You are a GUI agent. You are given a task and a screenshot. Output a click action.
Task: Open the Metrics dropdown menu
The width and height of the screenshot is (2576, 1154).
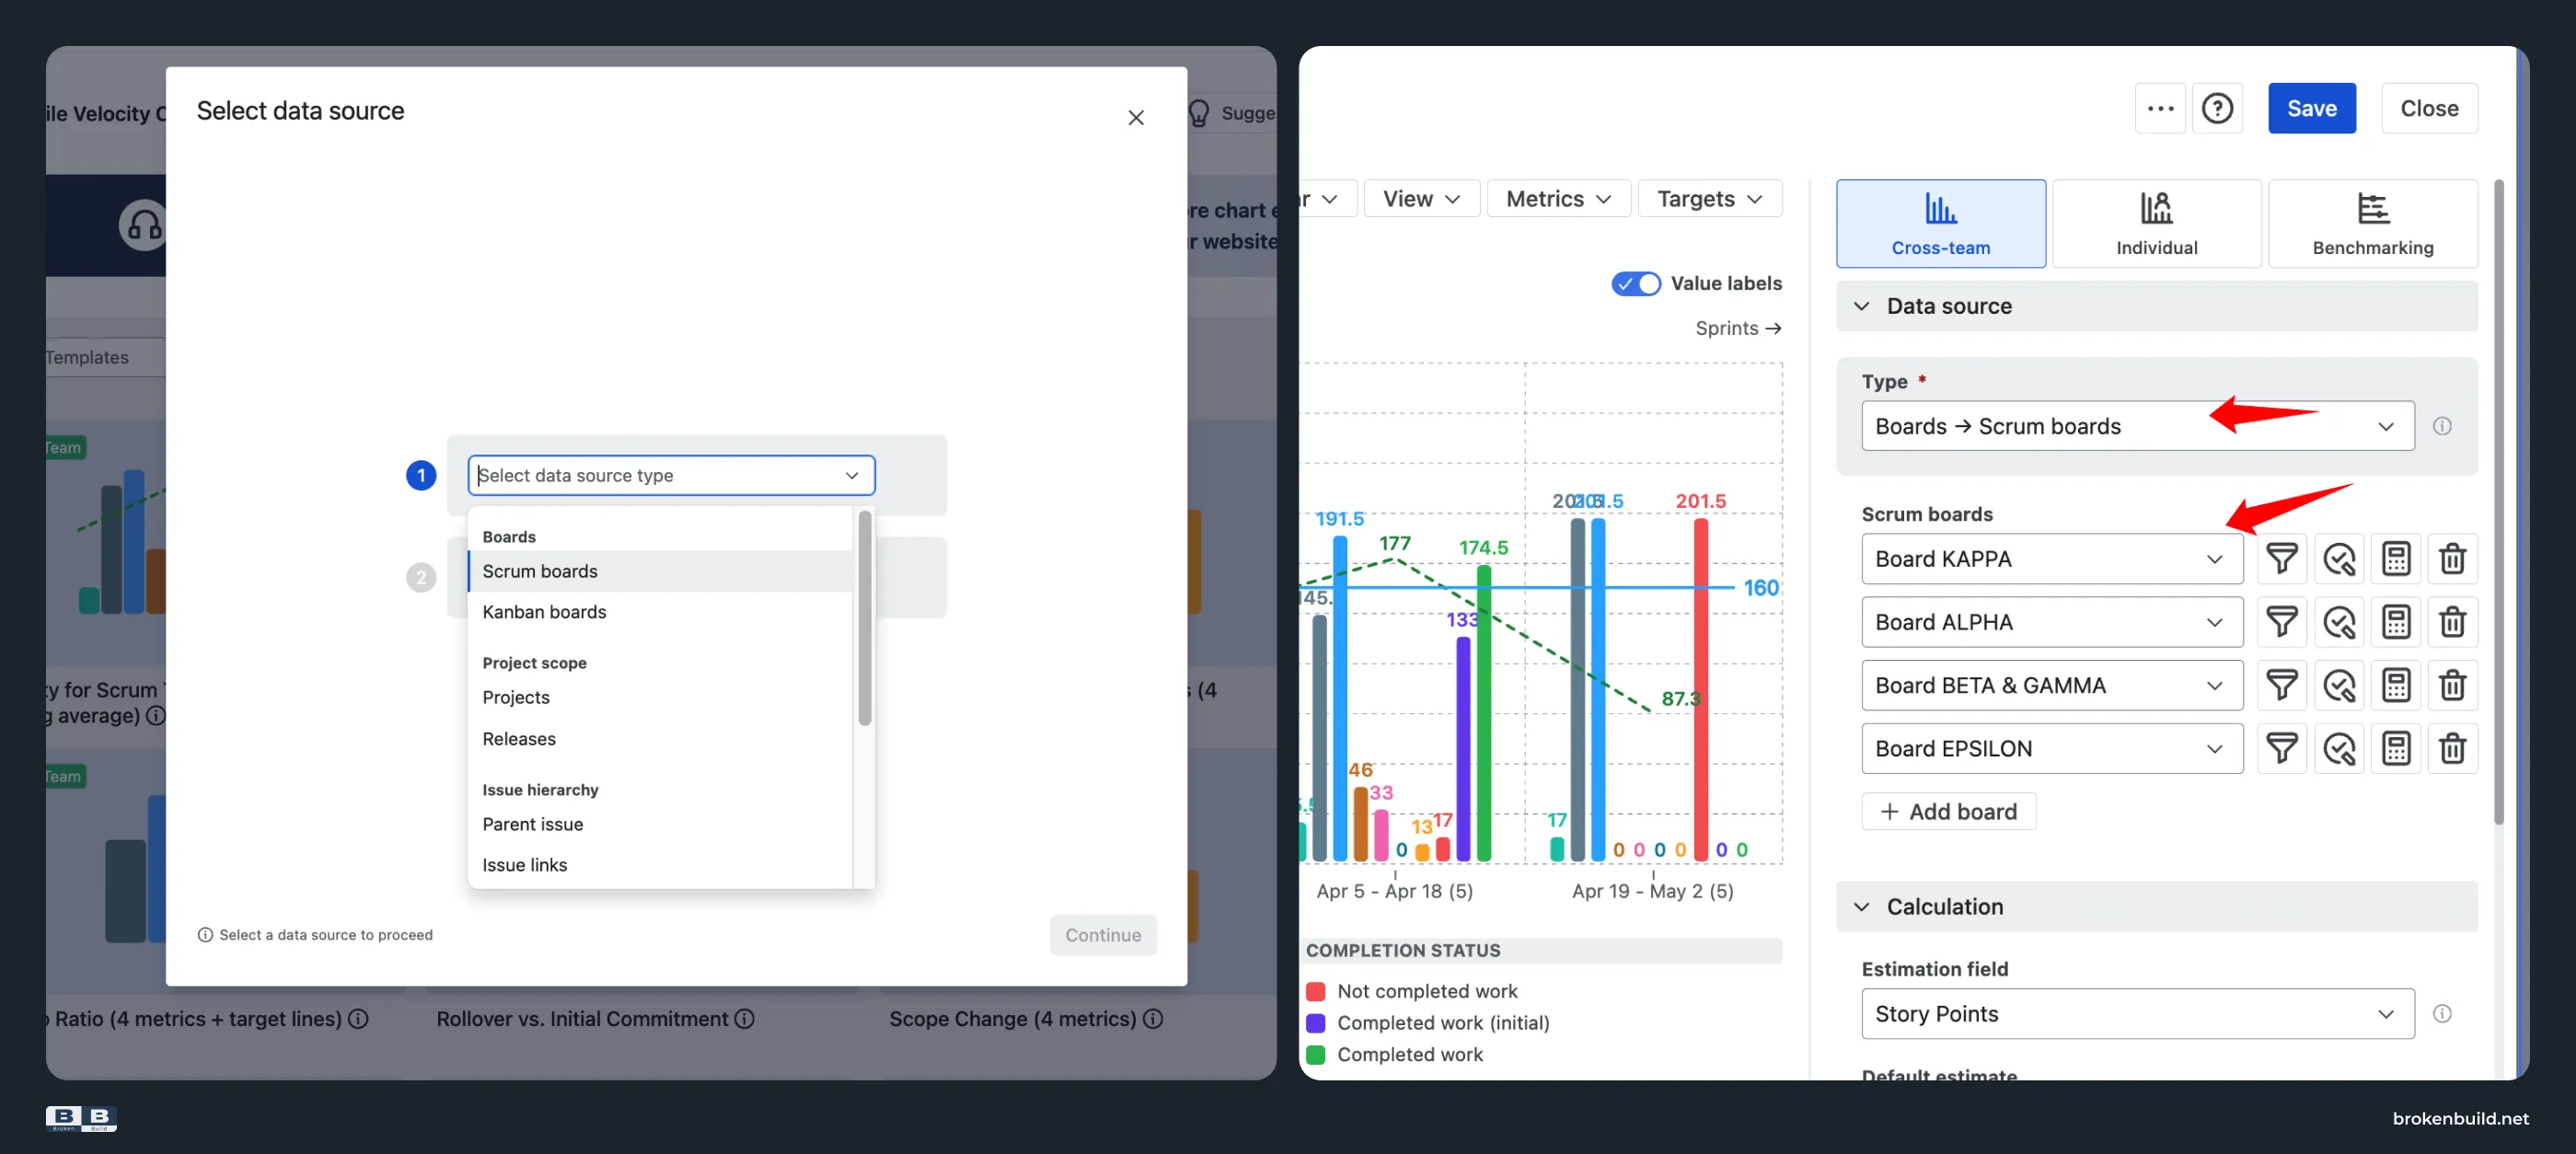[x=1559, y=199]
